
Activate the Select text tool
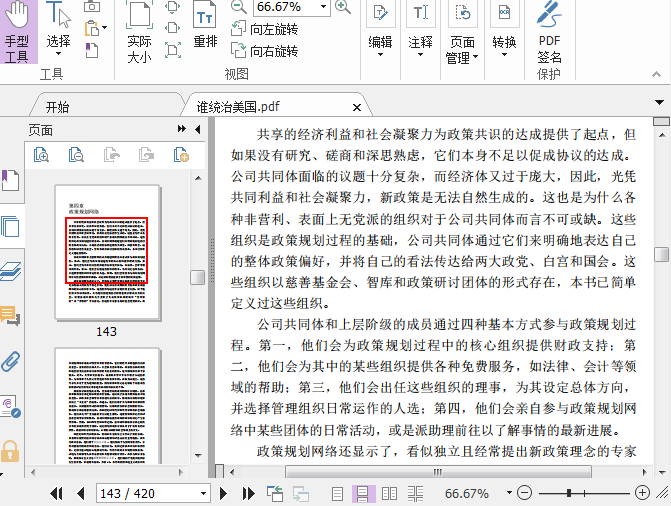(58, 30)
